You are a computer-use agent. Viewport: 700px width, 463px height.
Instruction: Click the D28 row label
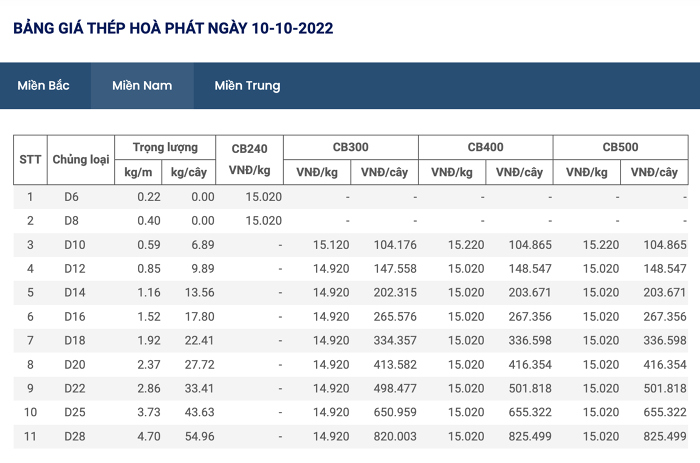[x=75, y=436]
